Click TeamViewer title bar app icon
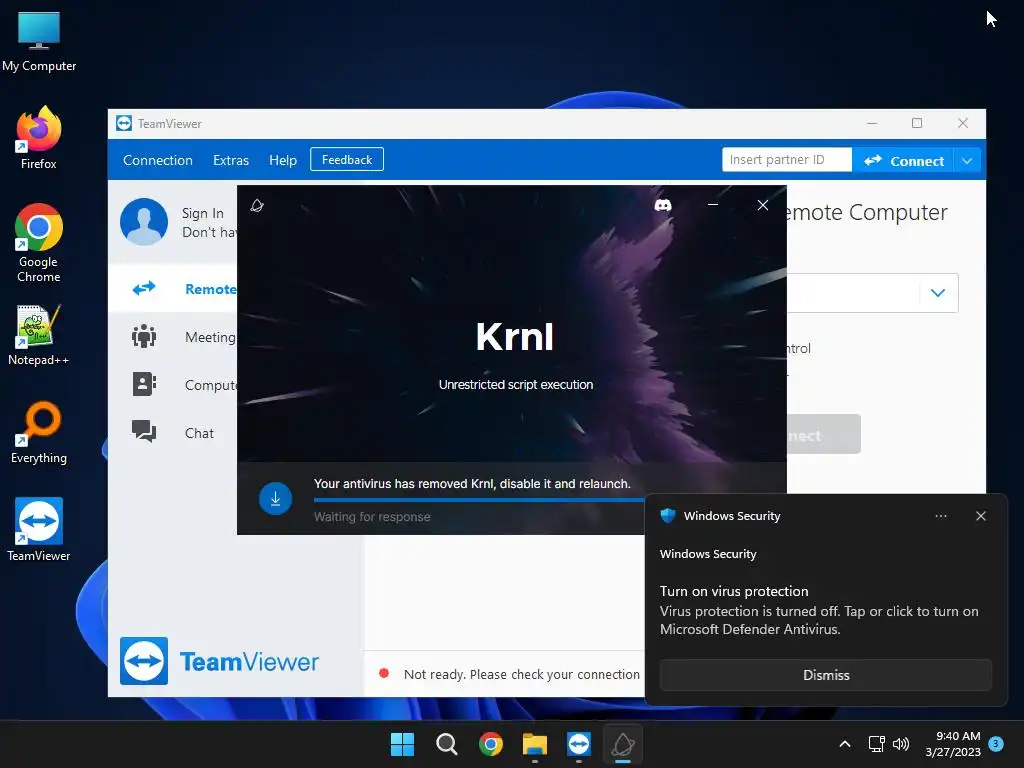The image size is (1024, 768). click(x=124, y=123)
